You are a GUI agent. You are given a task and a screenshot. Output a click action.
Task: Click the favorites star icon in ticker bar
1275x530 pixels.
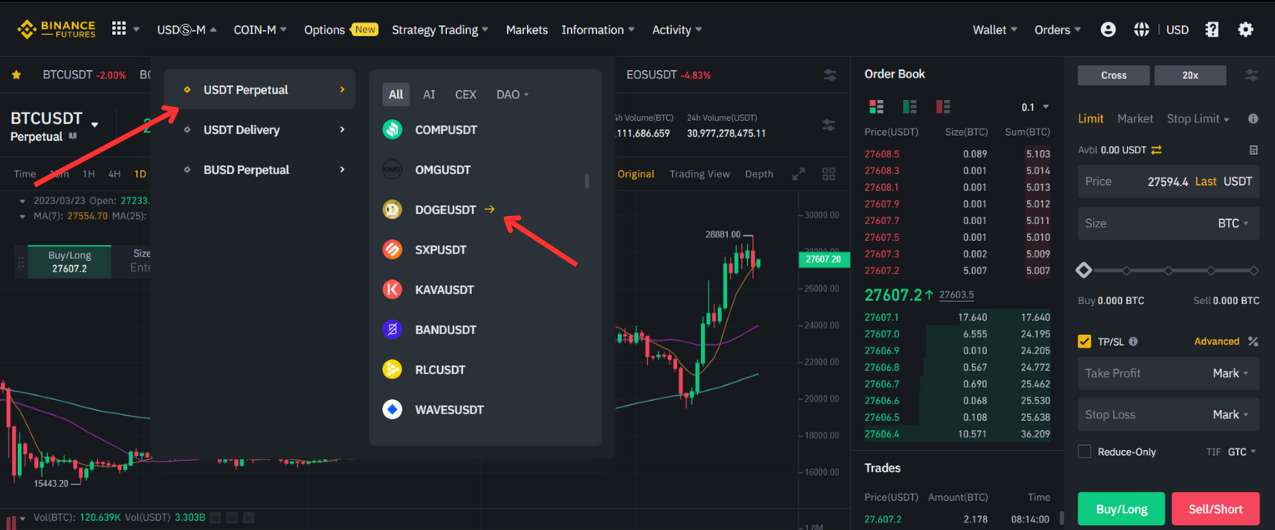16,75
